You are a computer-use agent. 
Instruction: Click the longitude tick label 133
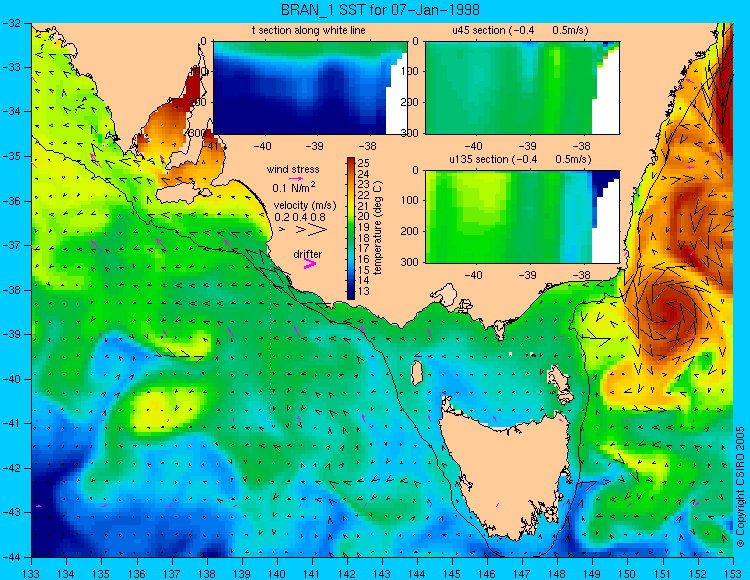[x=31, y=573]
